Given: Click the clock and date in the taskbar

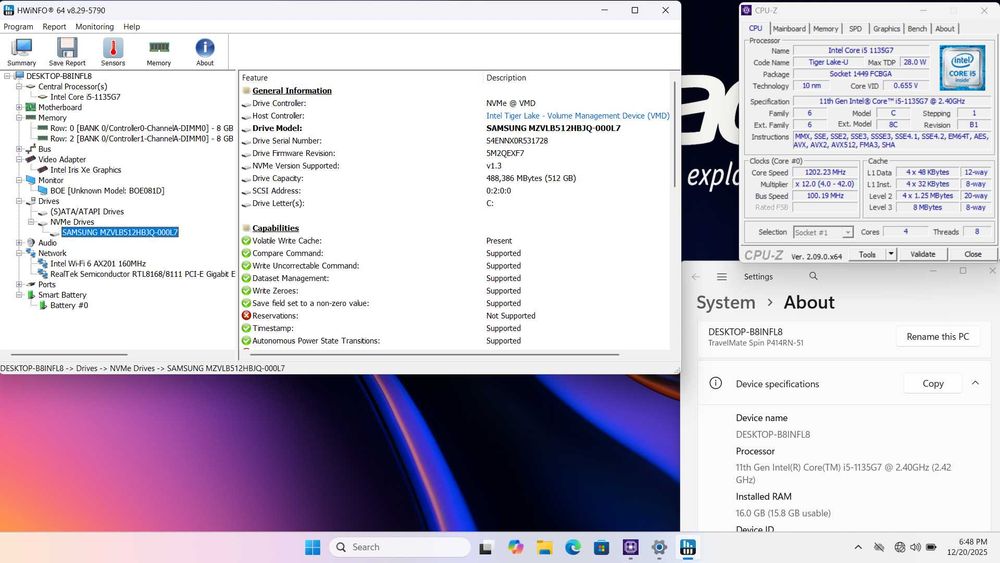Looking at the screenshot, I should (967, 547).
